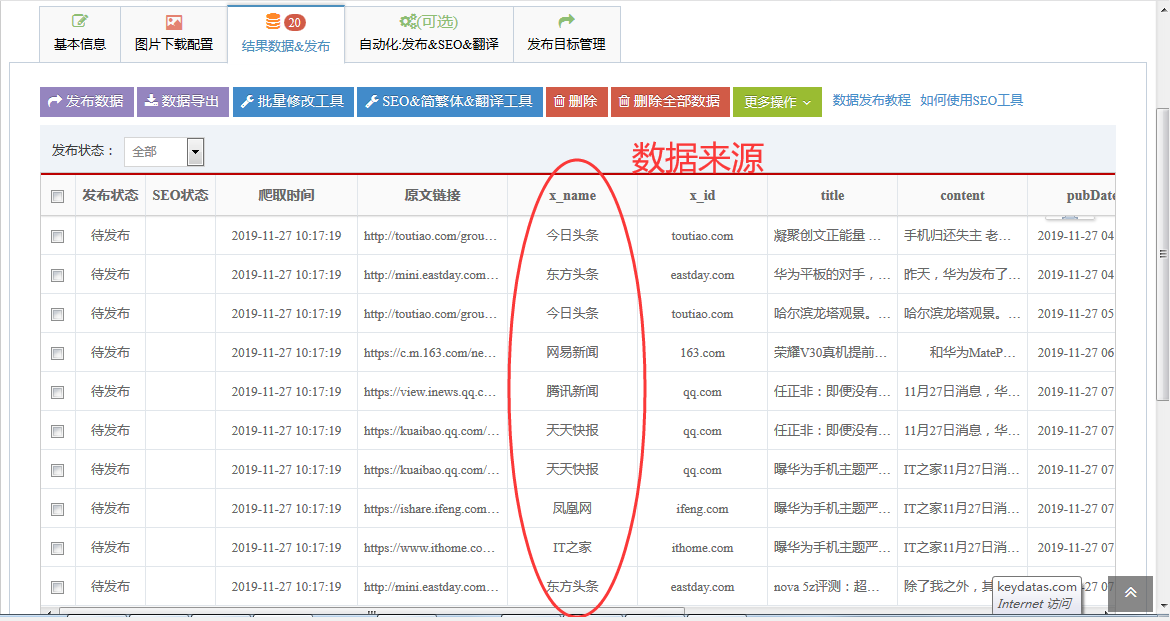Open the 批量修改工具 button
This screenshot has height=621, width=1170.
[292, 102]
